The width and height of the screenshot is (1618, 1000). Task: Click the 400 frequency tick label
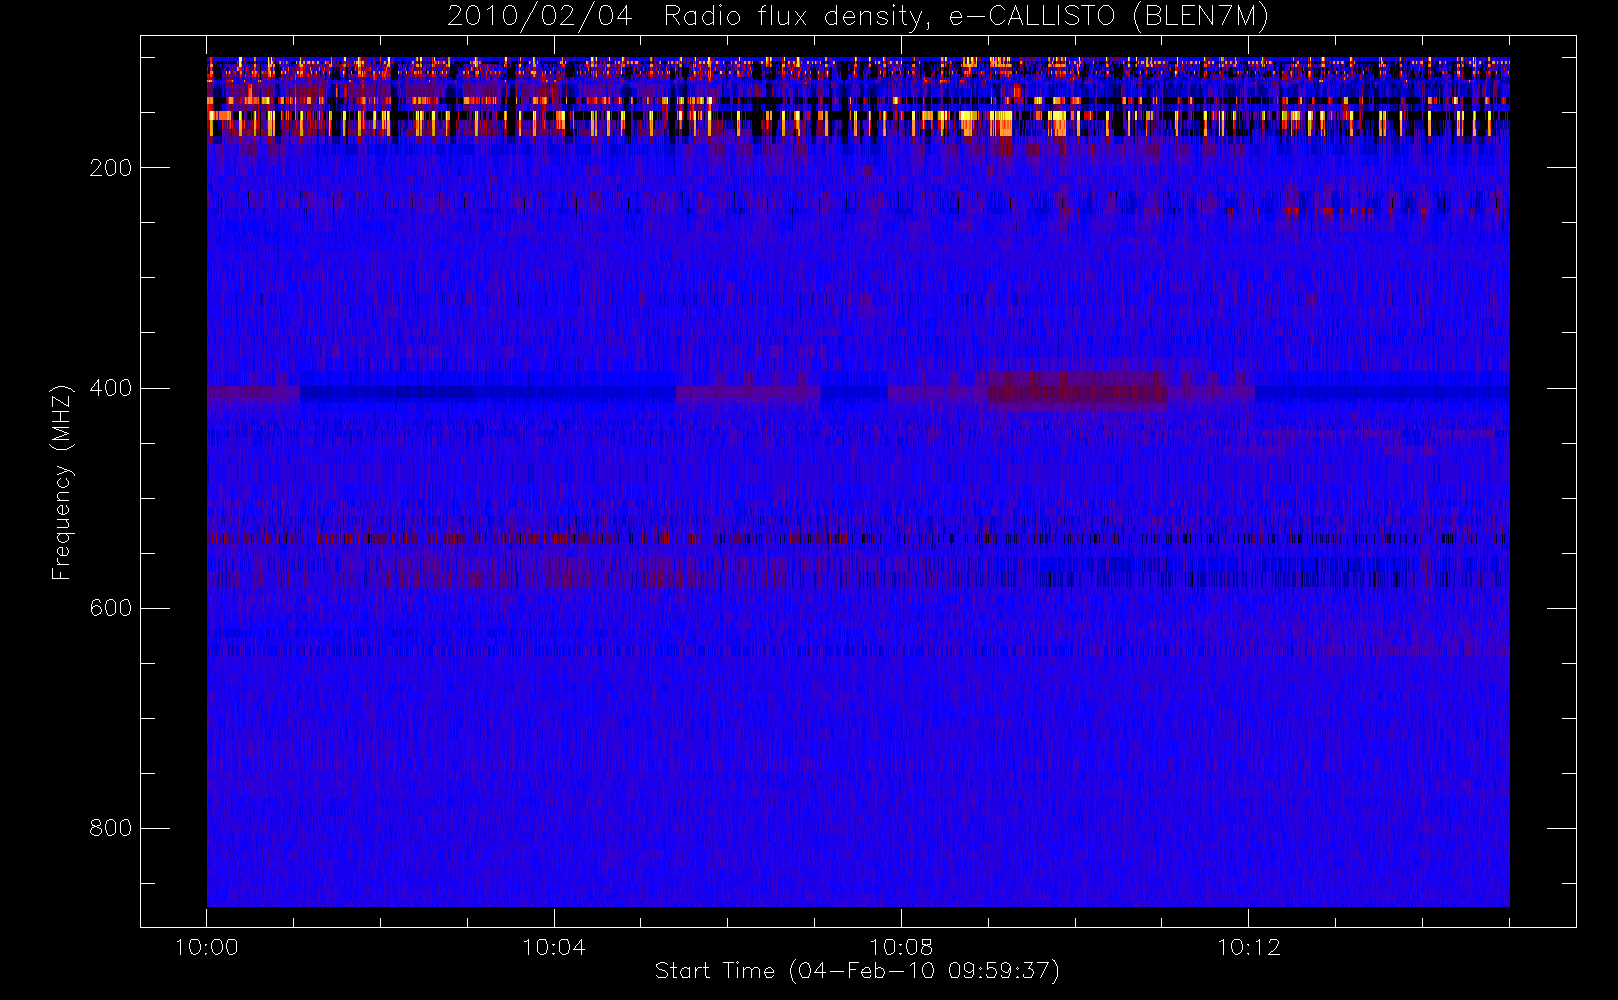pyautogui.click(x=111, y=388)
